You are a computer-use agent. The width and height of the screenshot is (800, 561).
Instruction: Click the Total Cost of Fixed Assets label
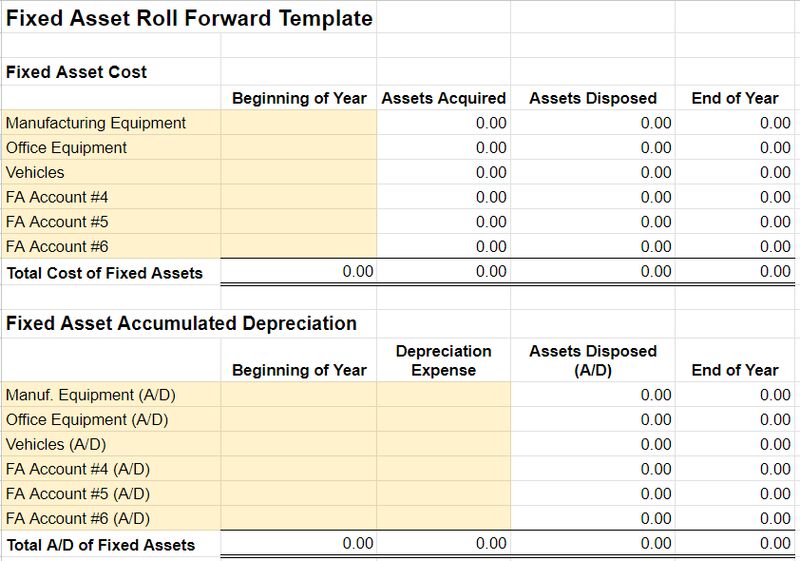105,273
